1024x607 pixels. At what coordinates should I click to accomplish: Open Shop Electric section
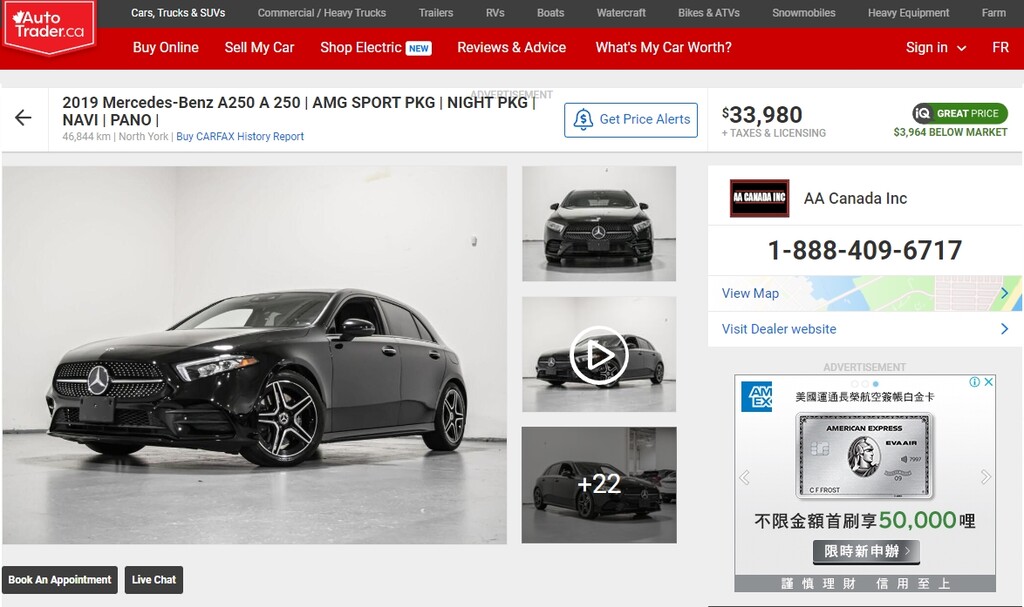click(360, 48)
